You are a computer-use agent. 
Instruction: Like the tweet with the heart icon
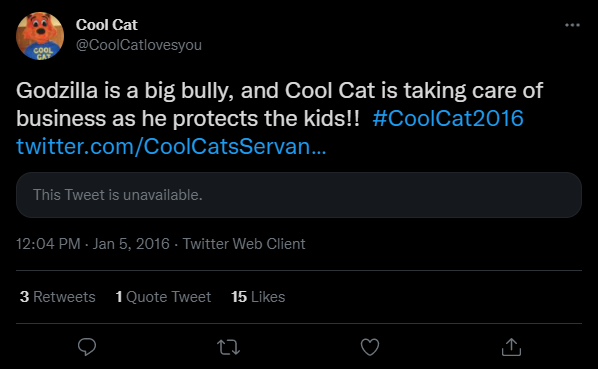coord(370,347)
